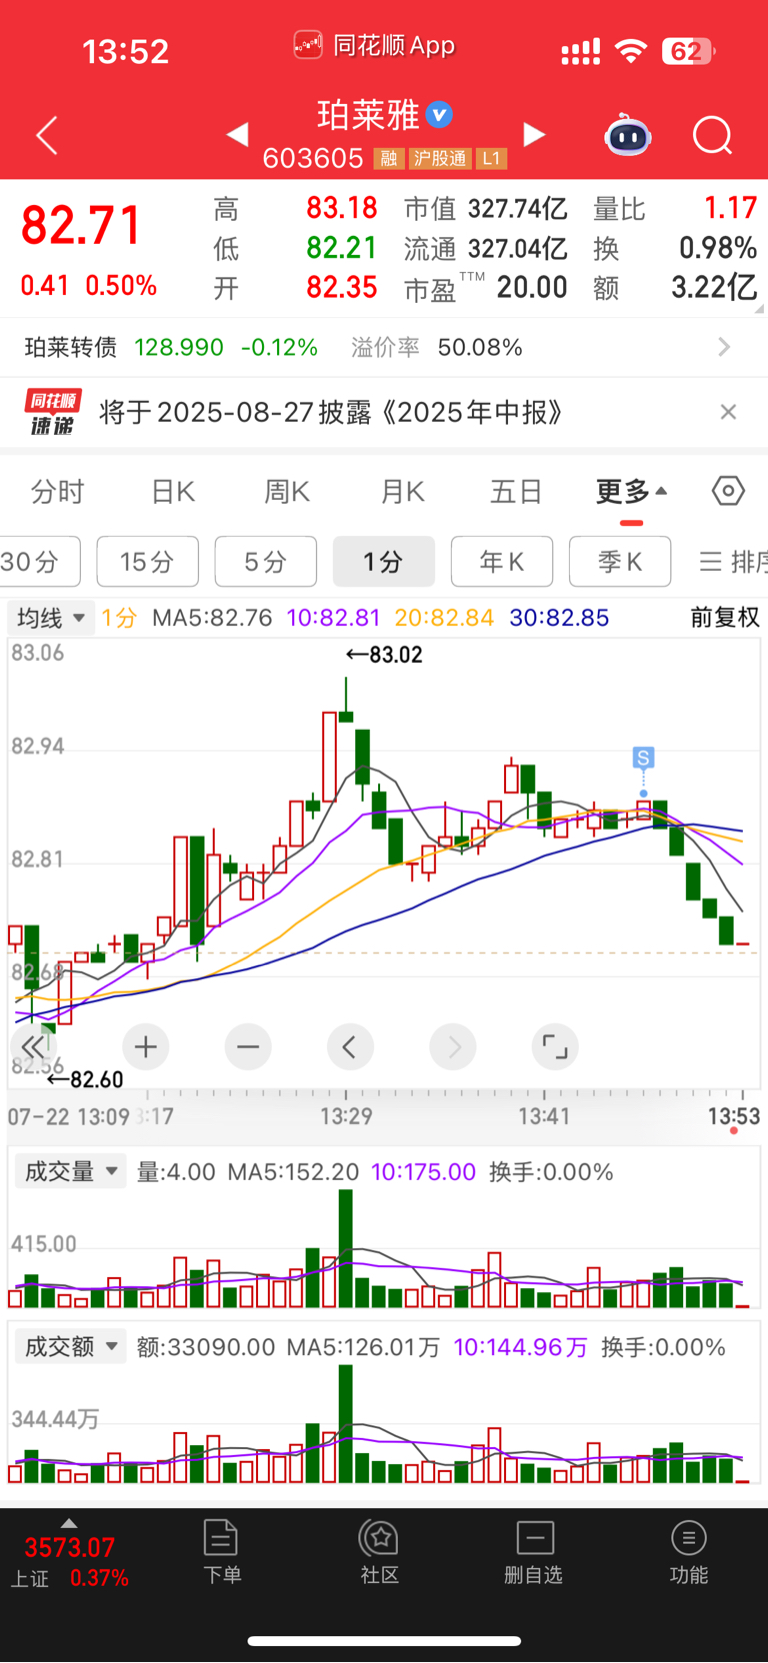Viewport: 768px width, 1663px height.
Task: Tap the 量比 1.17 value
Action: 730,208
